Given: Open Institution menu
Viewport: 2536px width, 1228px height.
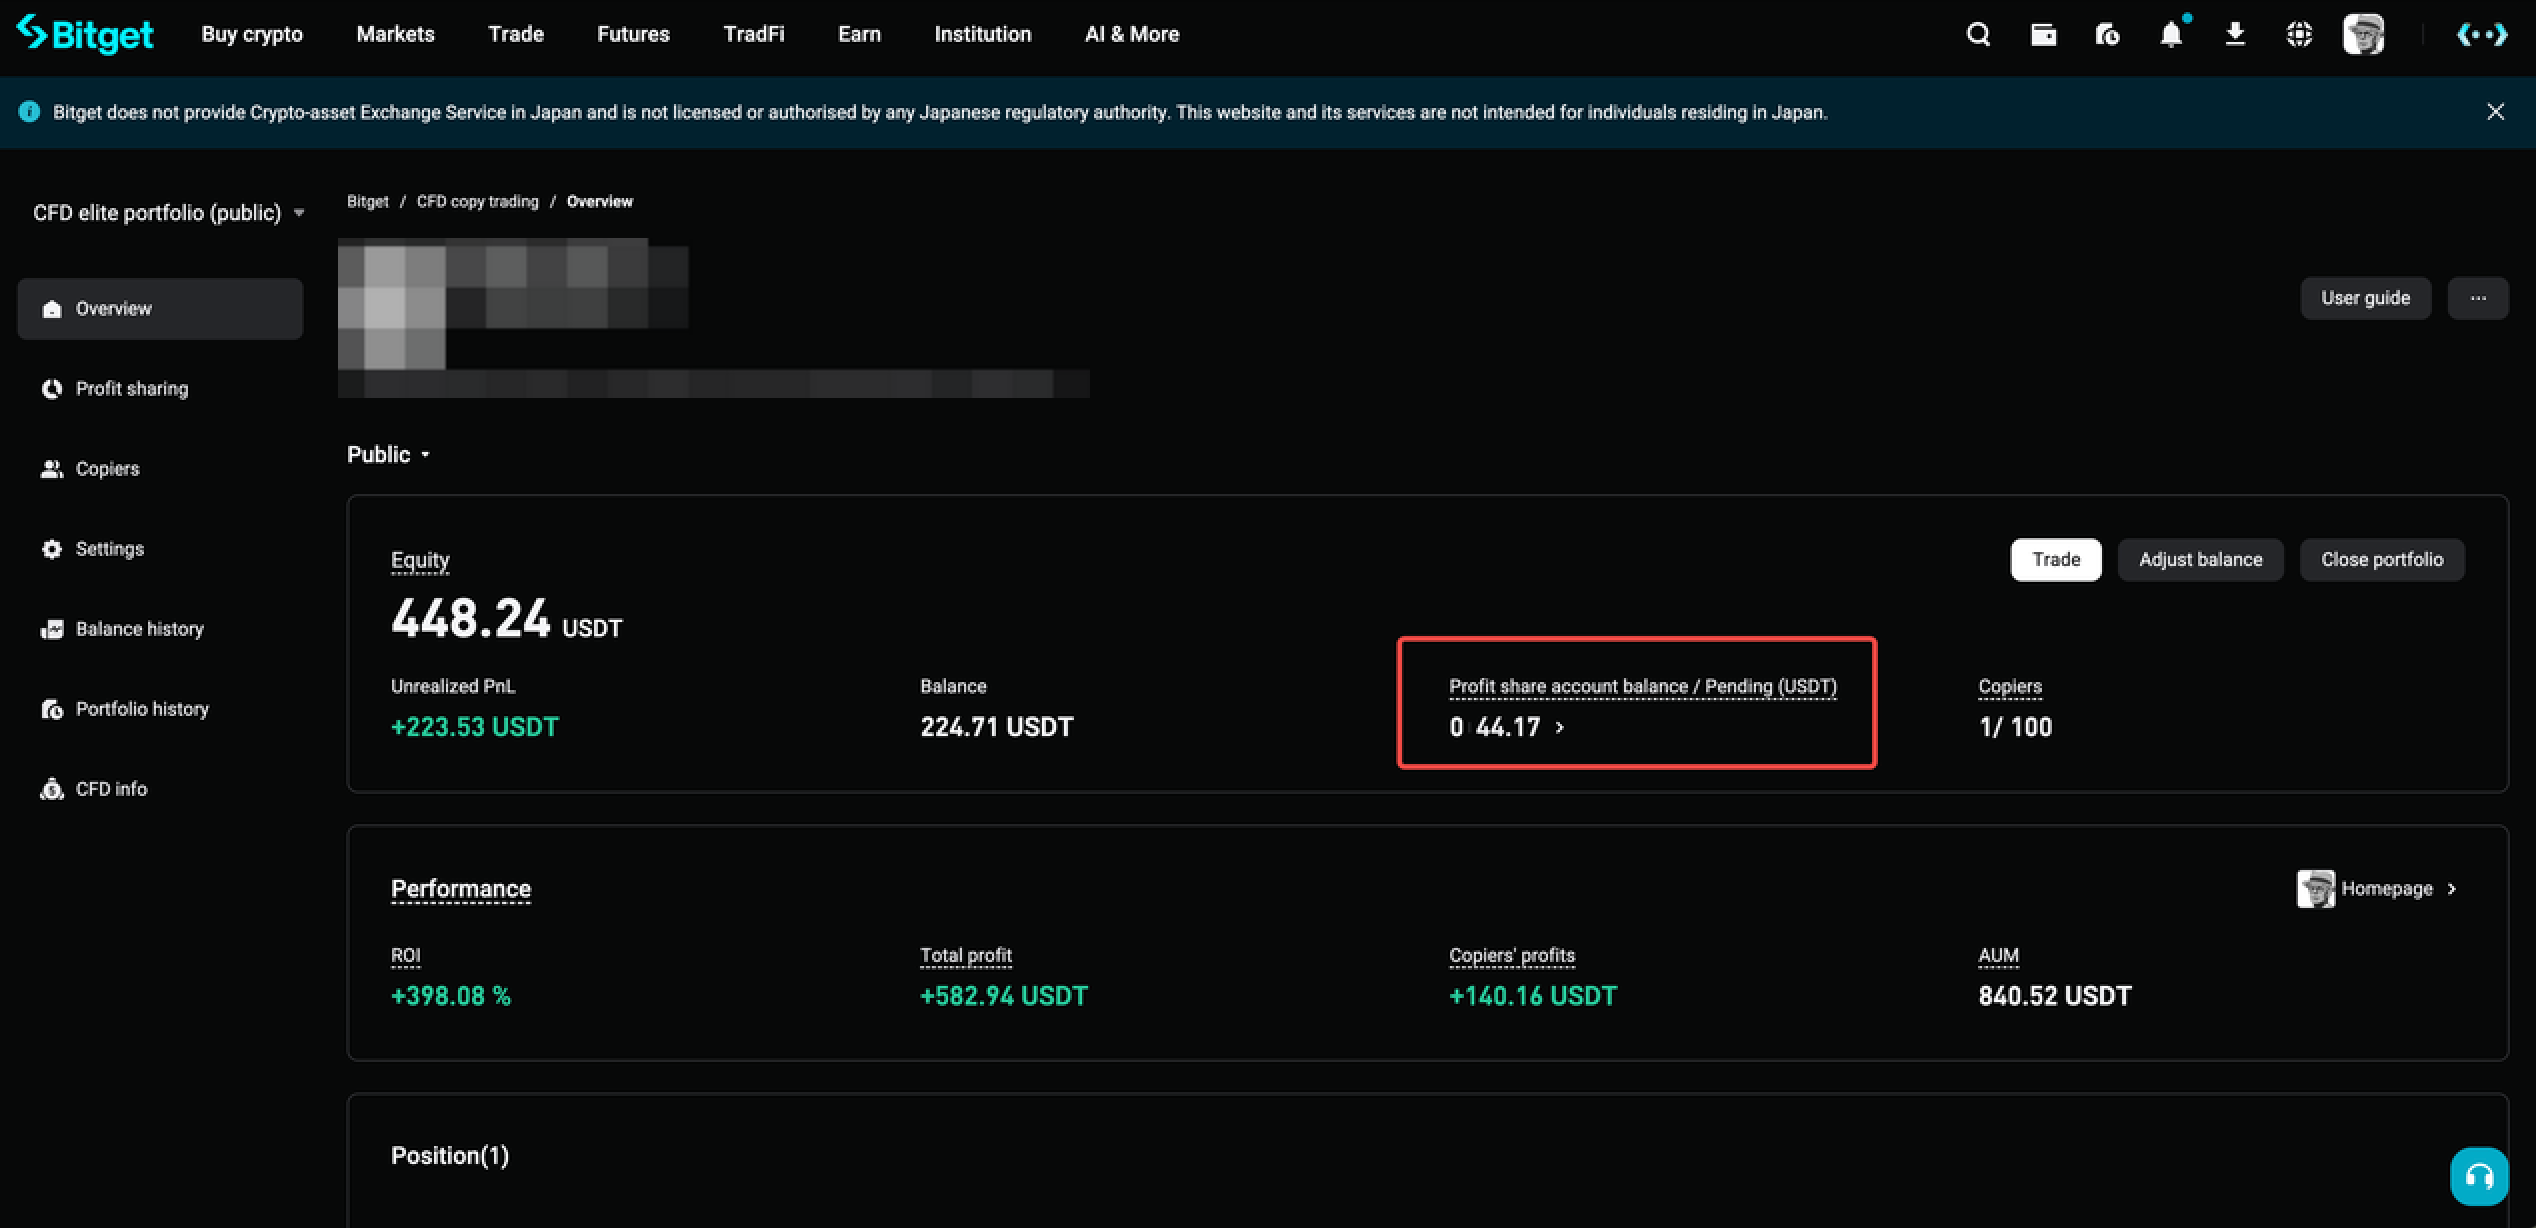Looking at the screenshot, I should point(983,34).
